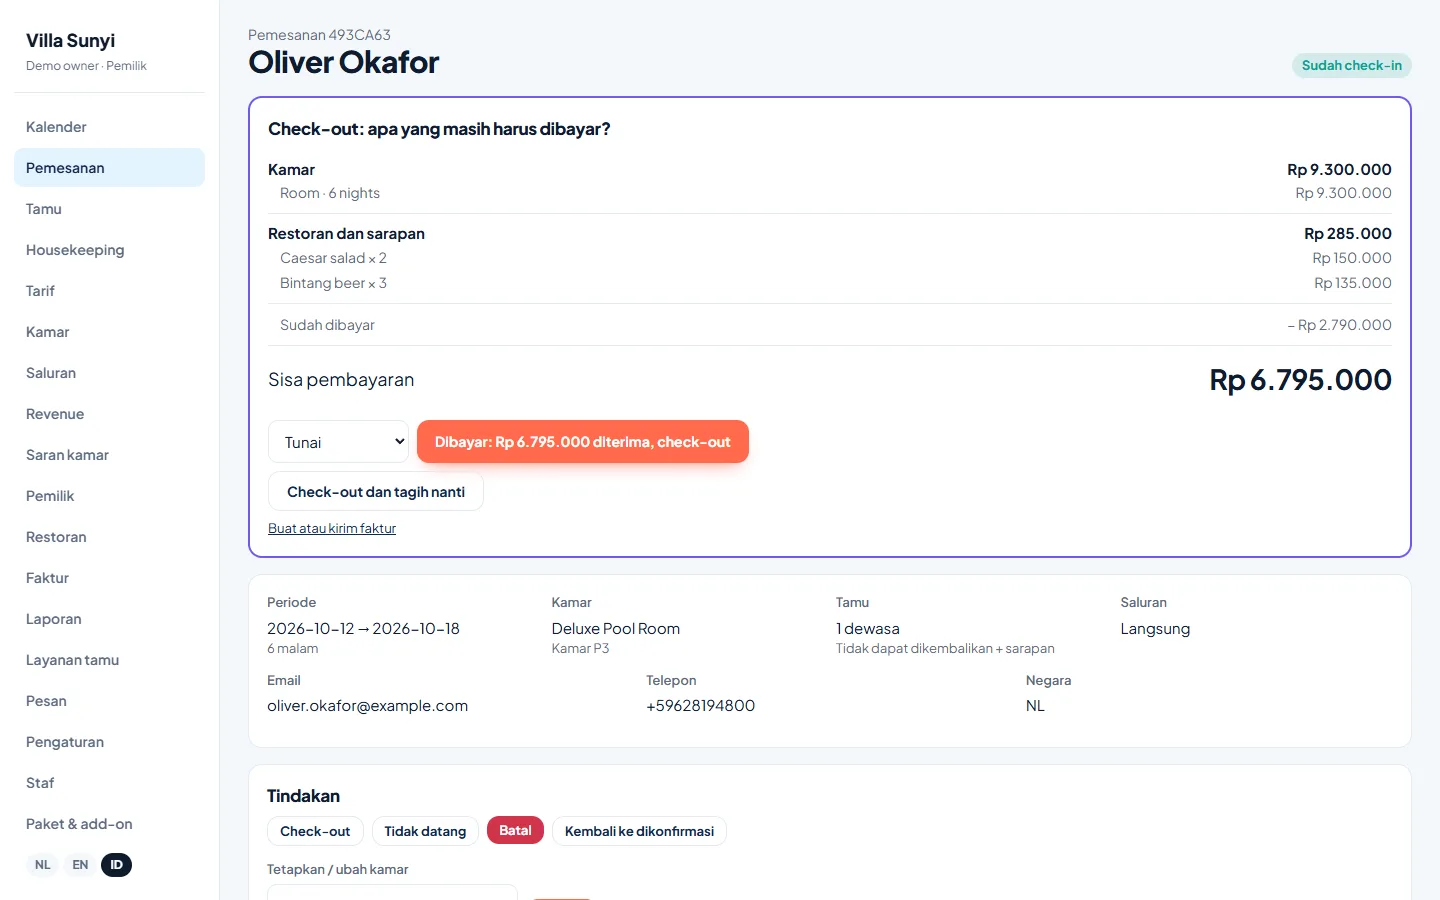Go to Pemilik section

click(109, 496)
